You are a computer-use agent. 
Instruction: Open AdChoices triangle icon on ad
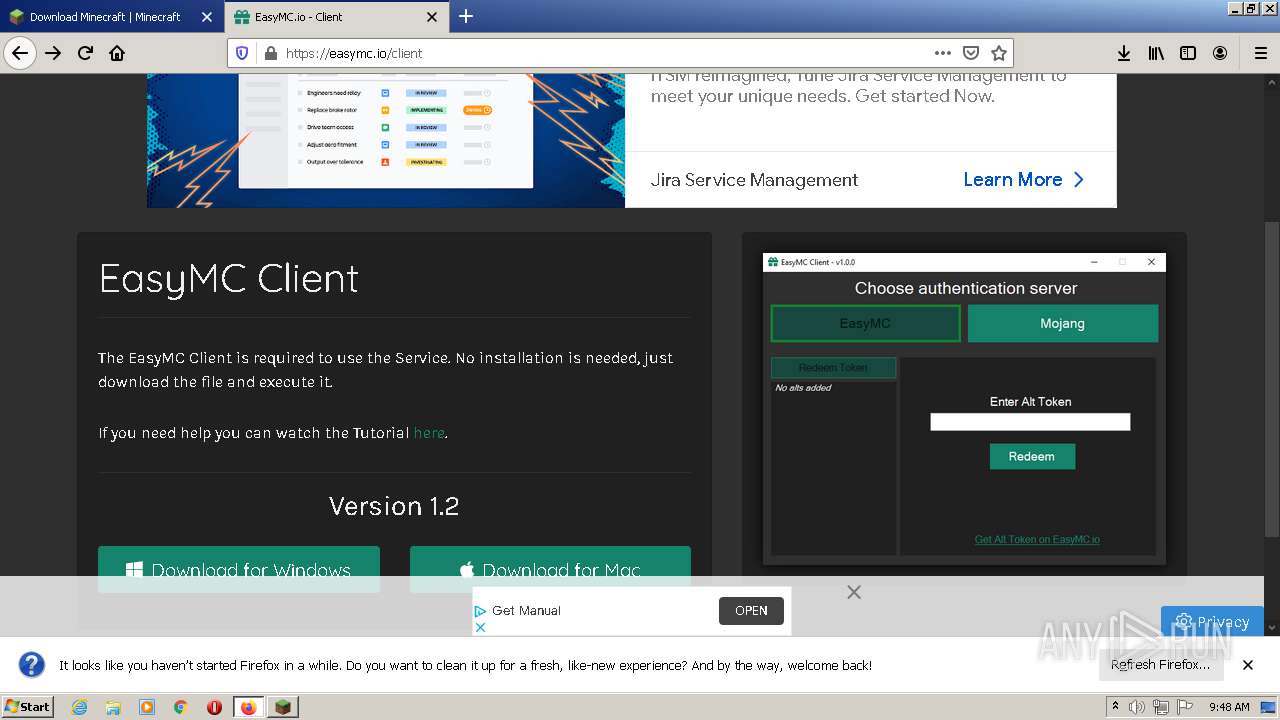pos(480,611)
